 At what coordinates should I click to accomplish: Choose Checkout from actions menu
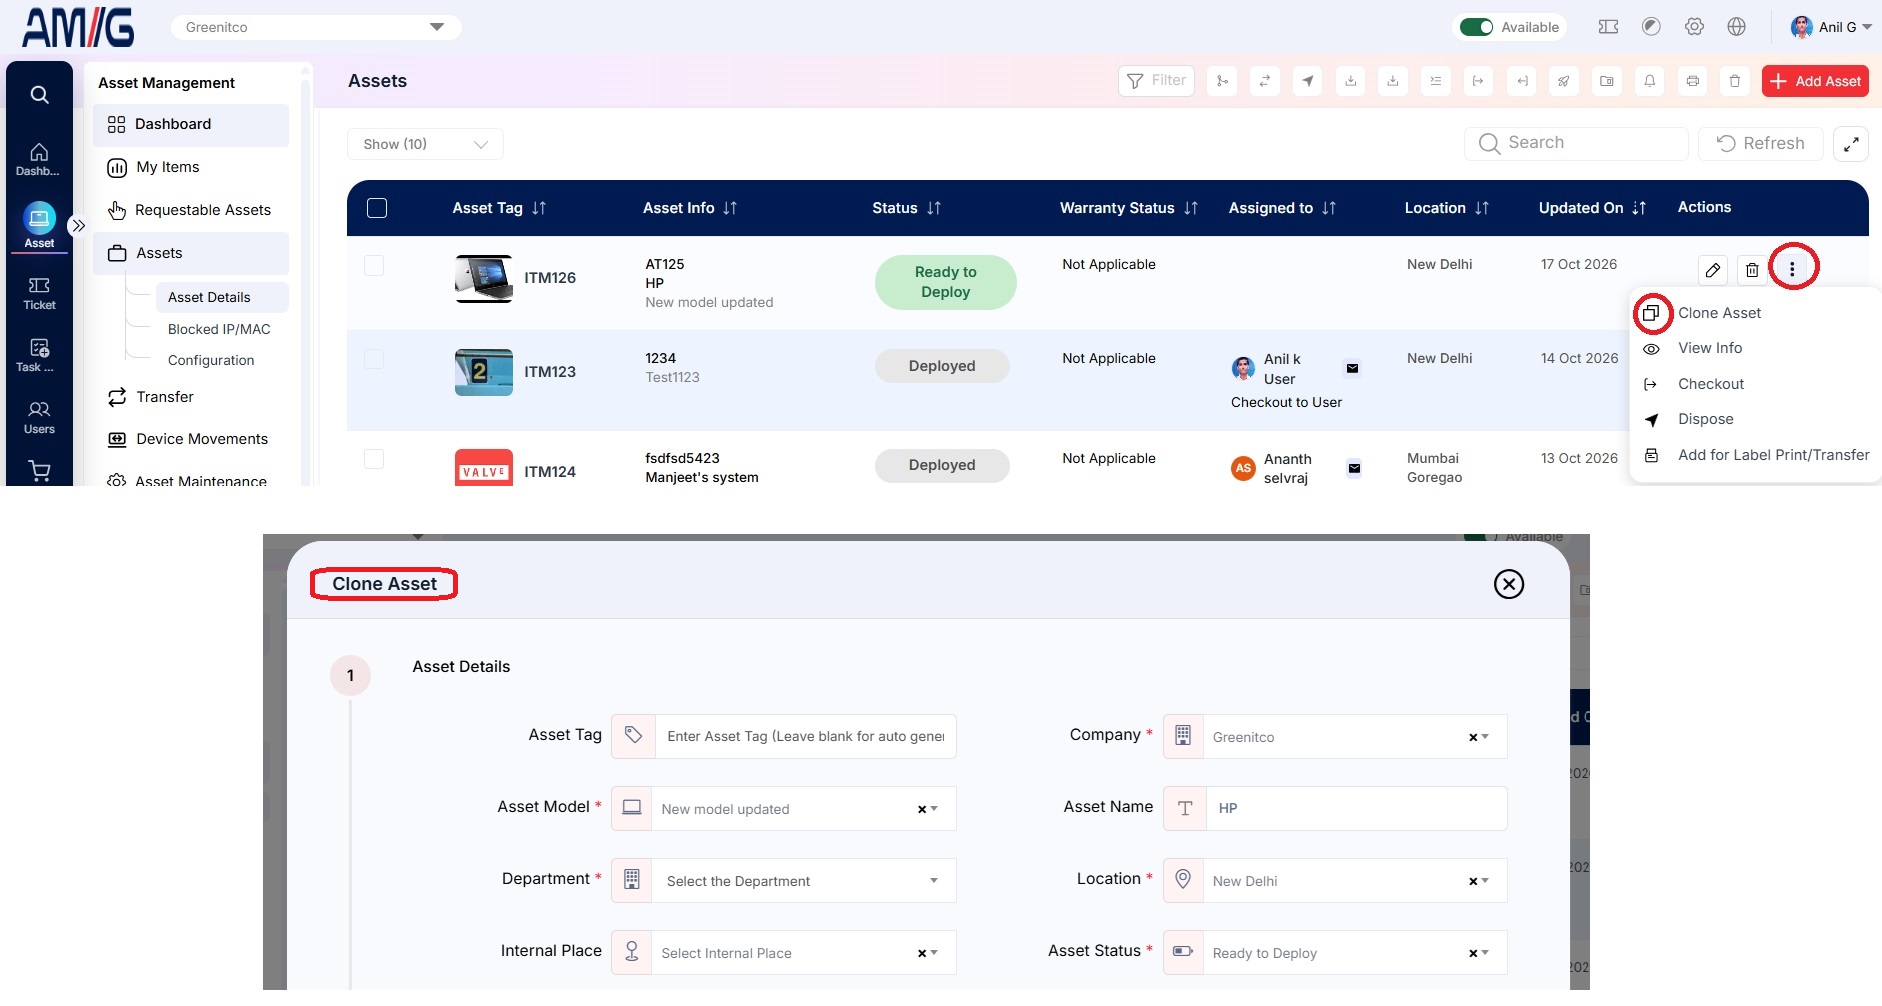pos(1711,384)
